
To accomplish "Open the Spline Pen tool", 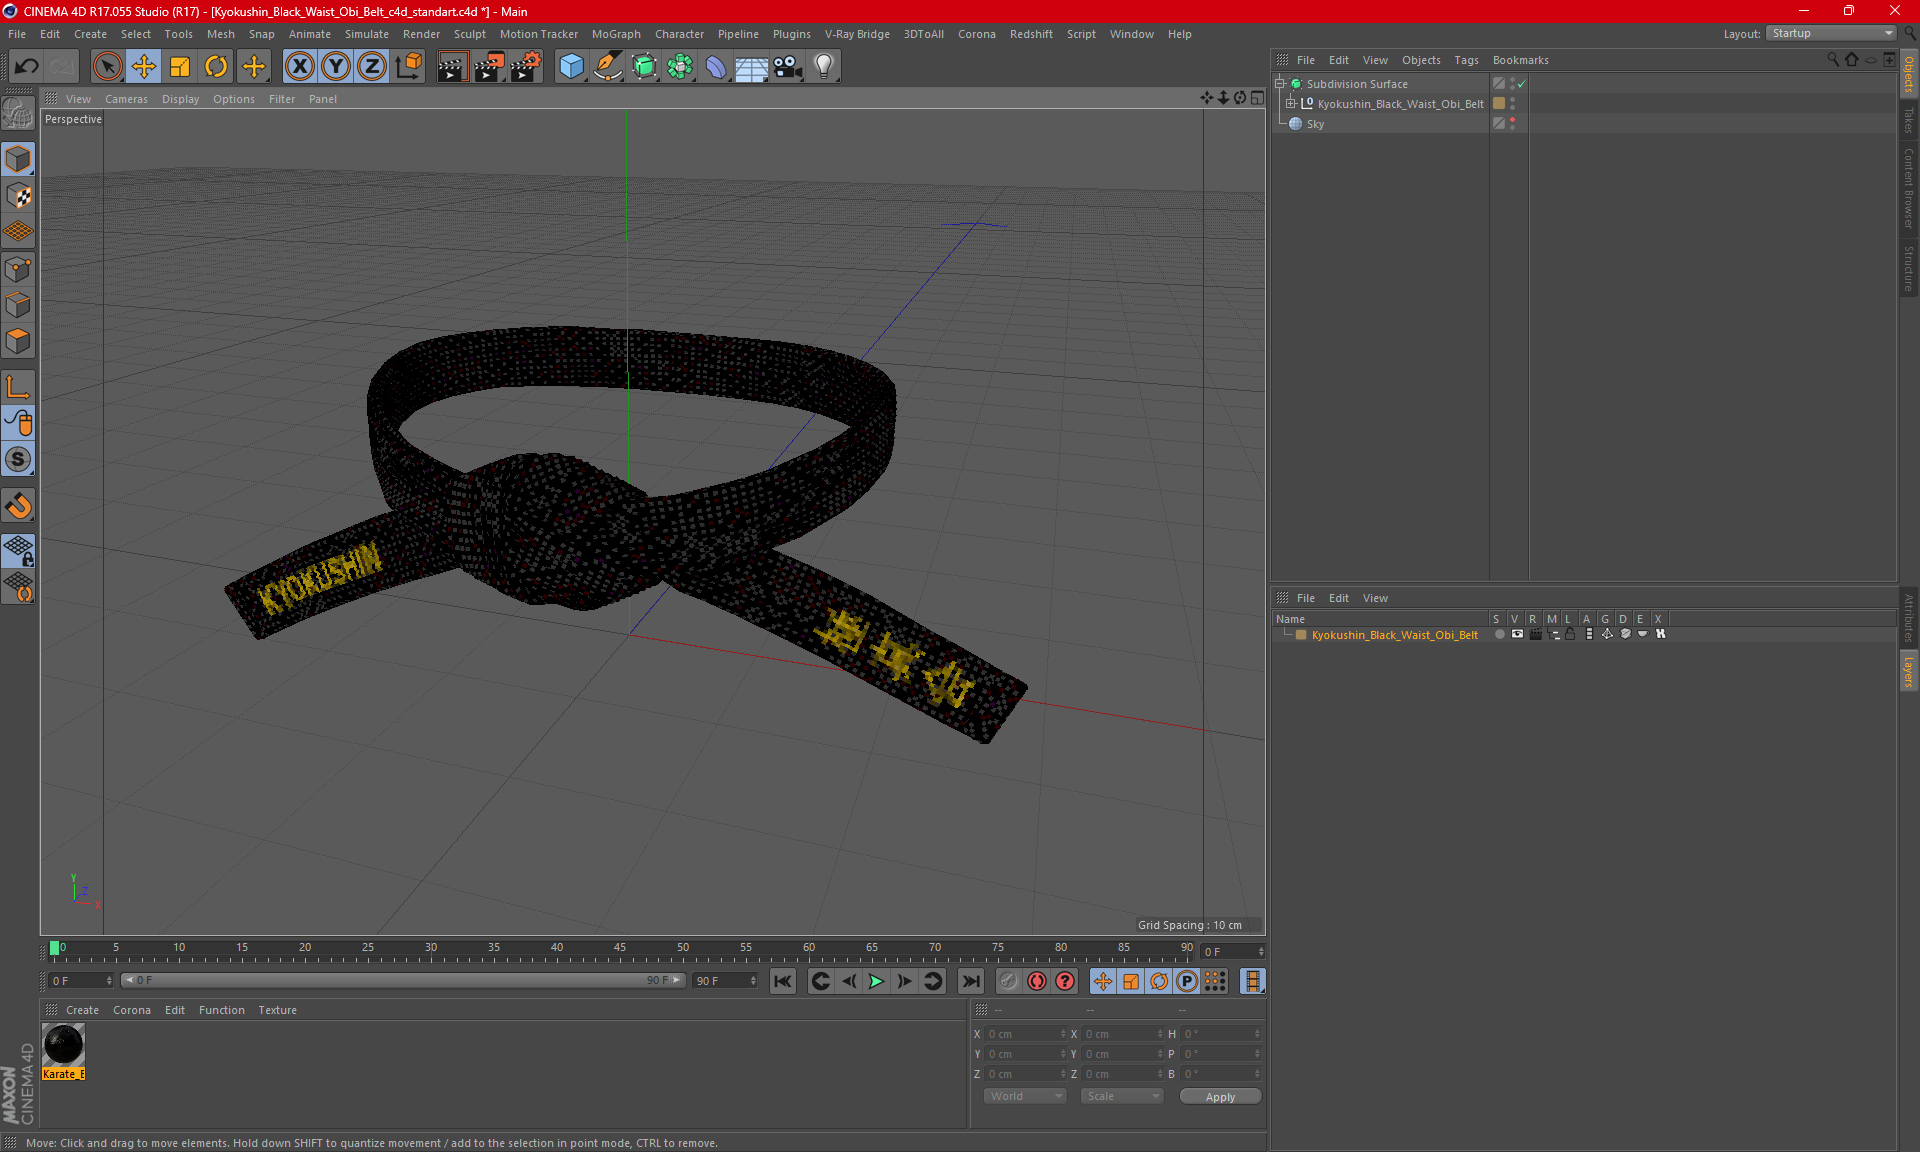I will [607, 67].
